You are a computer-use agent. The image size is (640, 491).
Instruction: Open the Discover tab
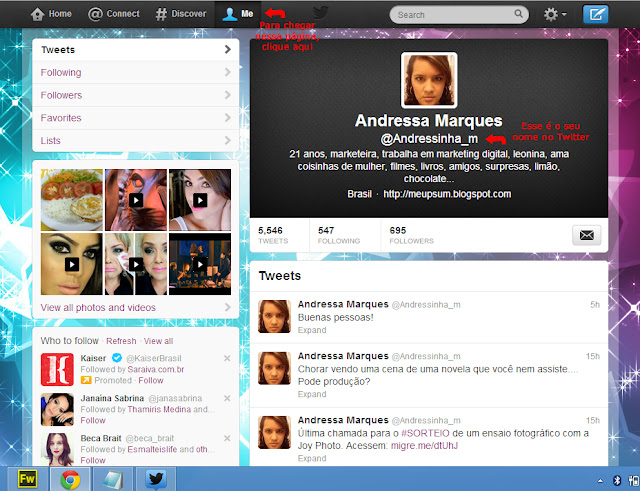(x=181, y=14)
